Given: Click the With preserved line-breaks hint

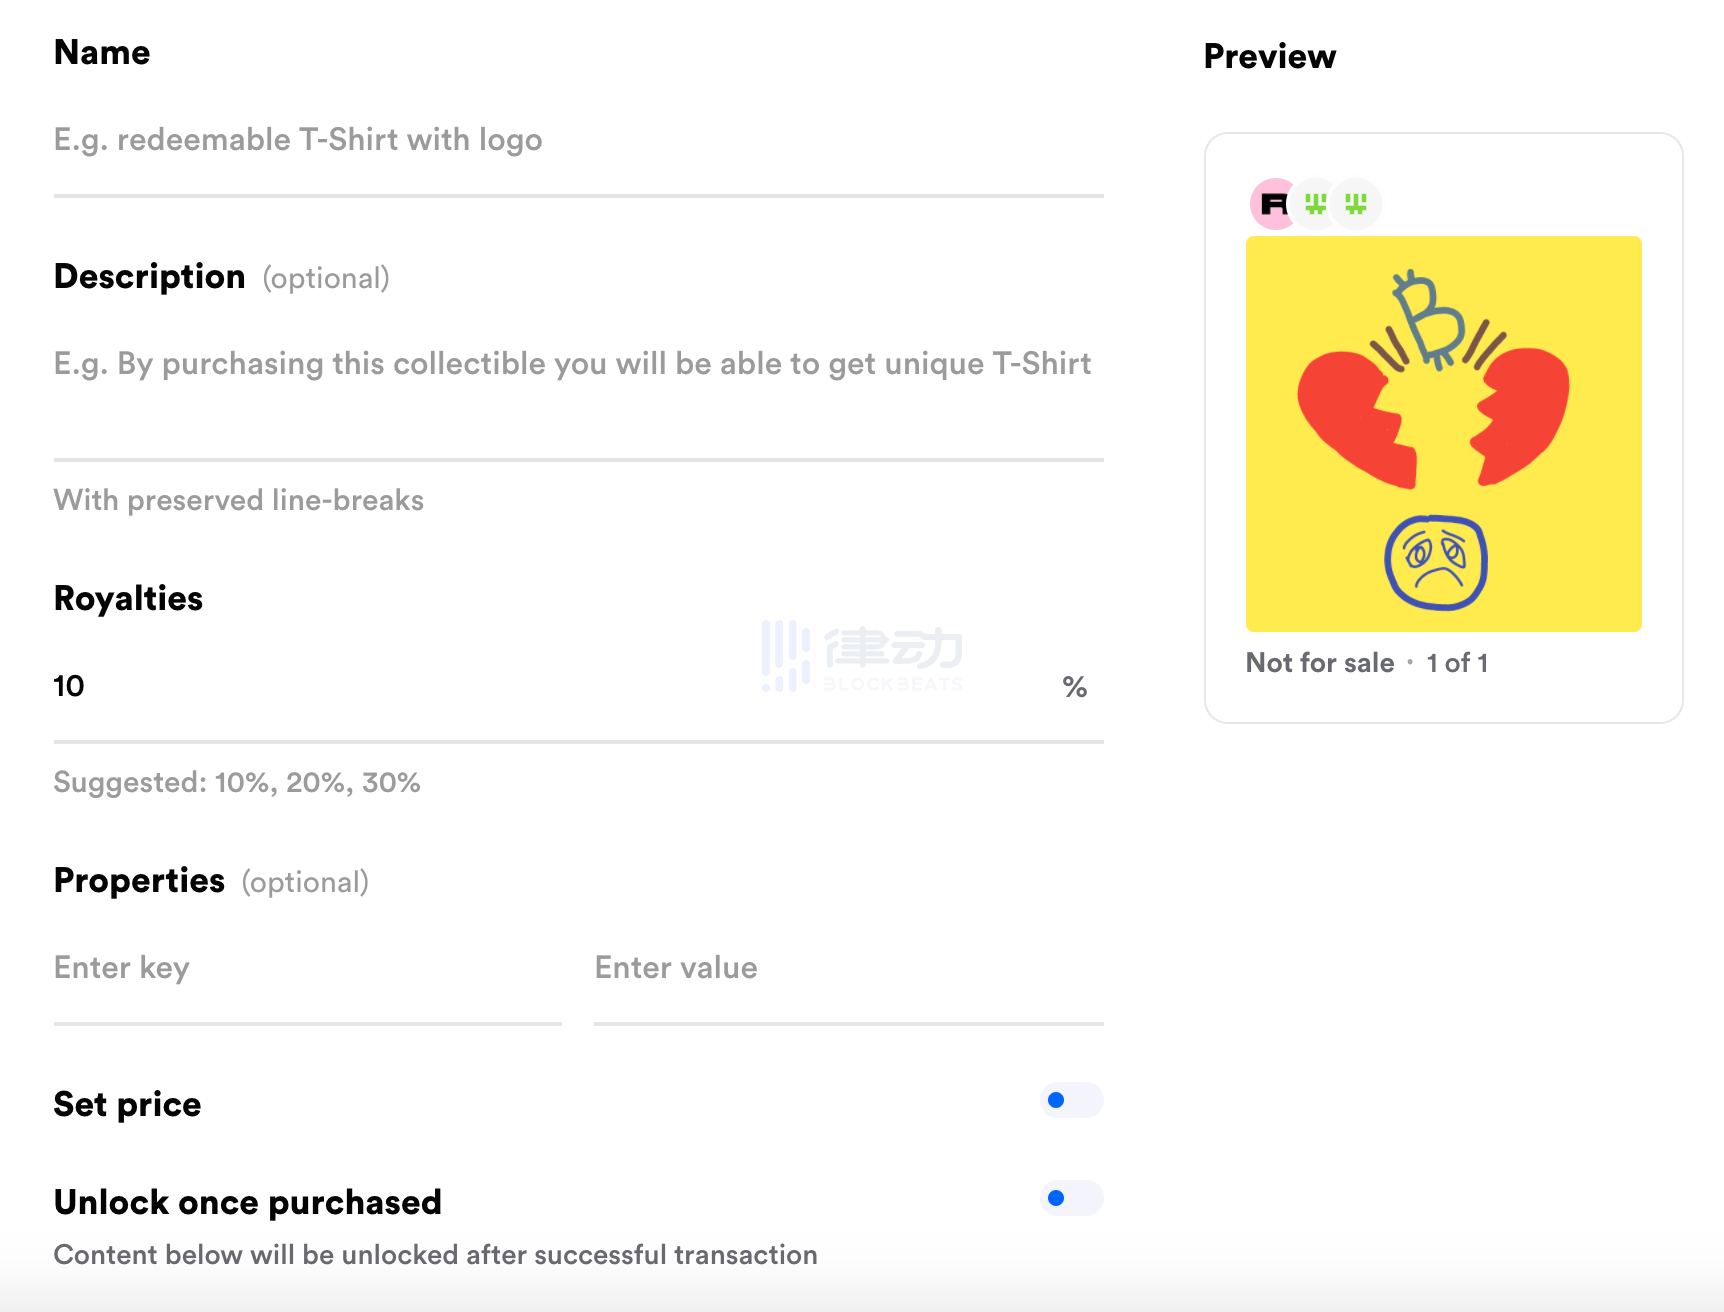Looking at the screenshot, I should (239, 500).
